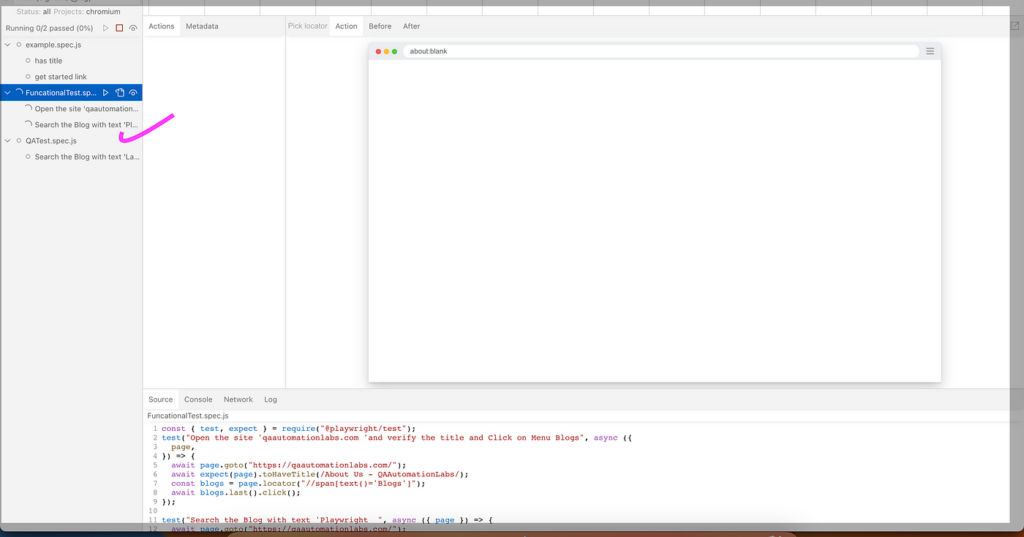Screen dimensions: 1024x537
Task: Collapse the QATest.spec.js chevron
Action: (8, 141)
